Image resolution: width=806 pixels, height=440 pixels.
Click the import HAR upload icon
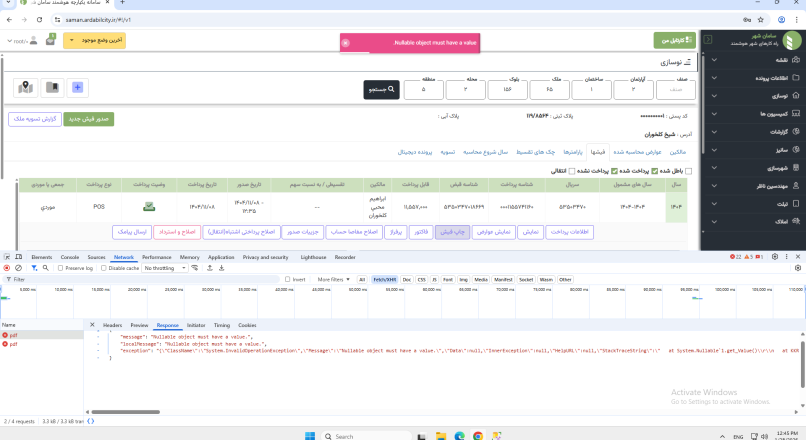pos(210,268)
